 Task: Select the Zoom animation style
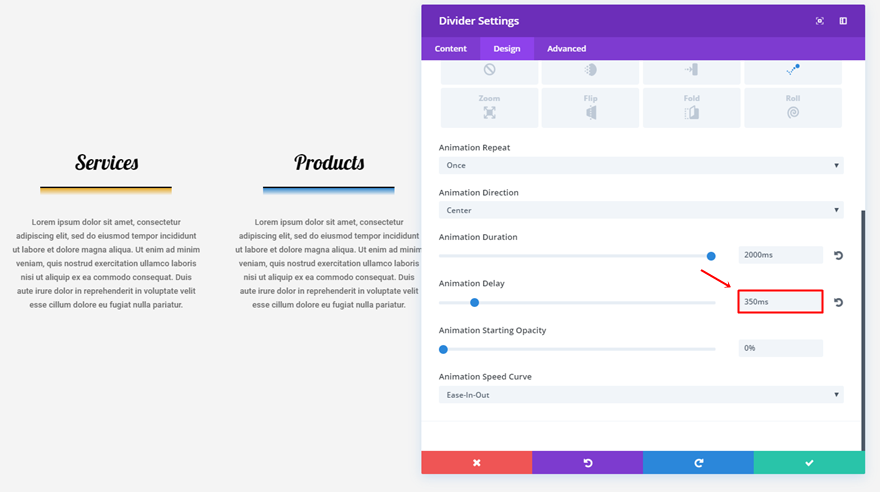pos(489,107)
